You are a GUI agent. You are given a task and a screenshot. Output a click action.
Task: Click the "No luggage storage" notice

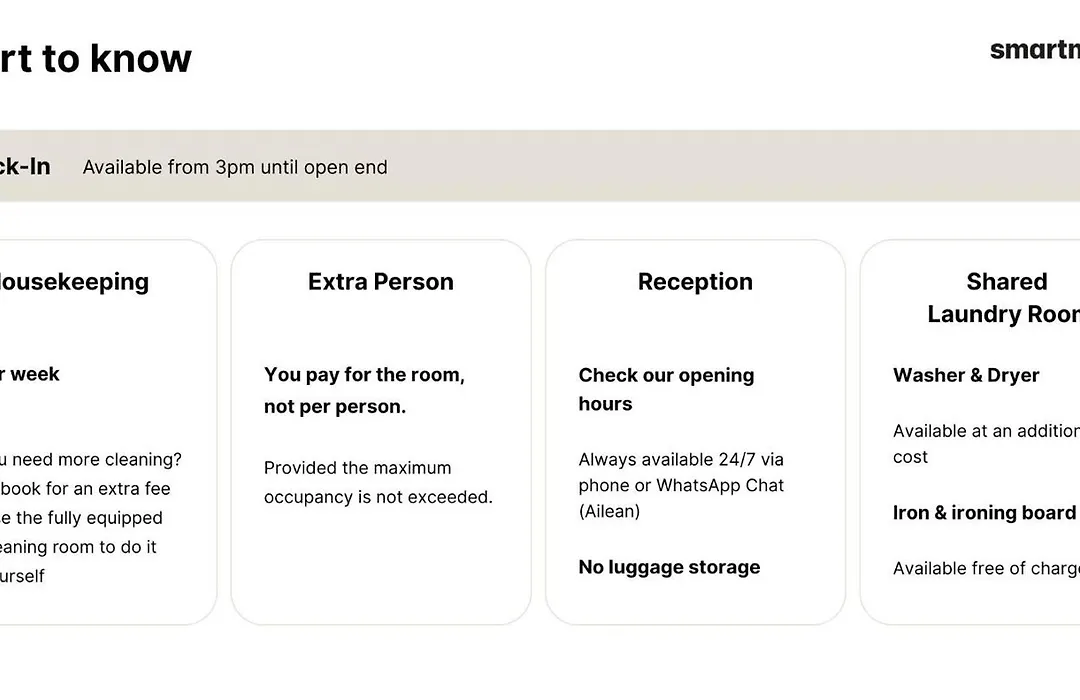point(669,567)
